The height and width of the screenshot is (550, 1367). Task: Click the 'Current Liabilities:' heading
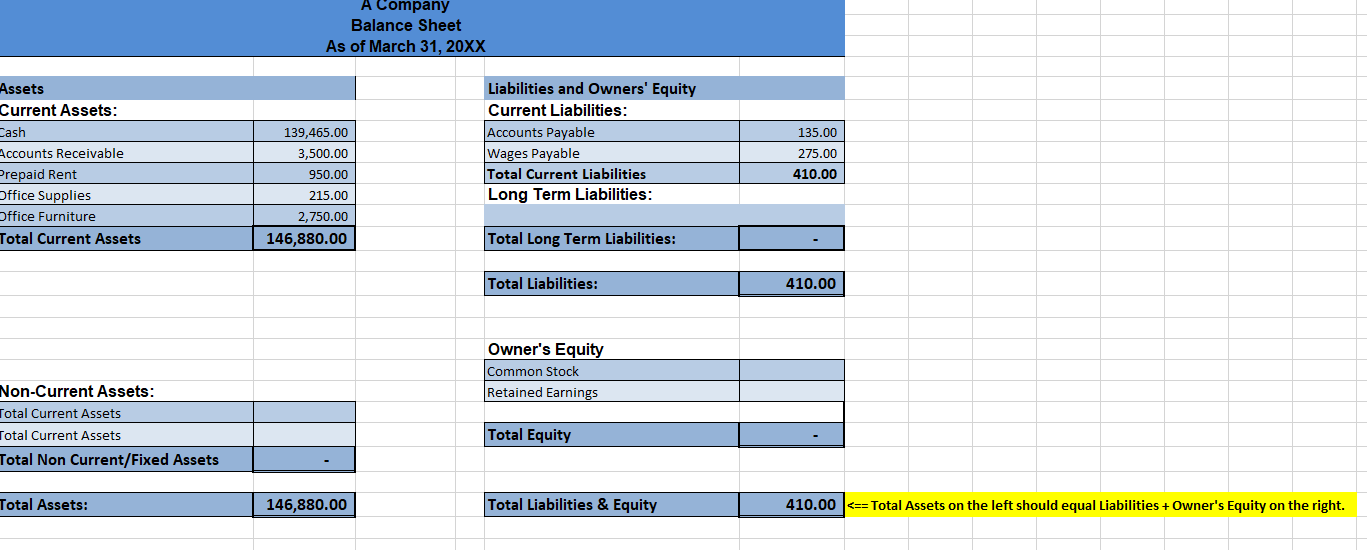tap(558, 110)
